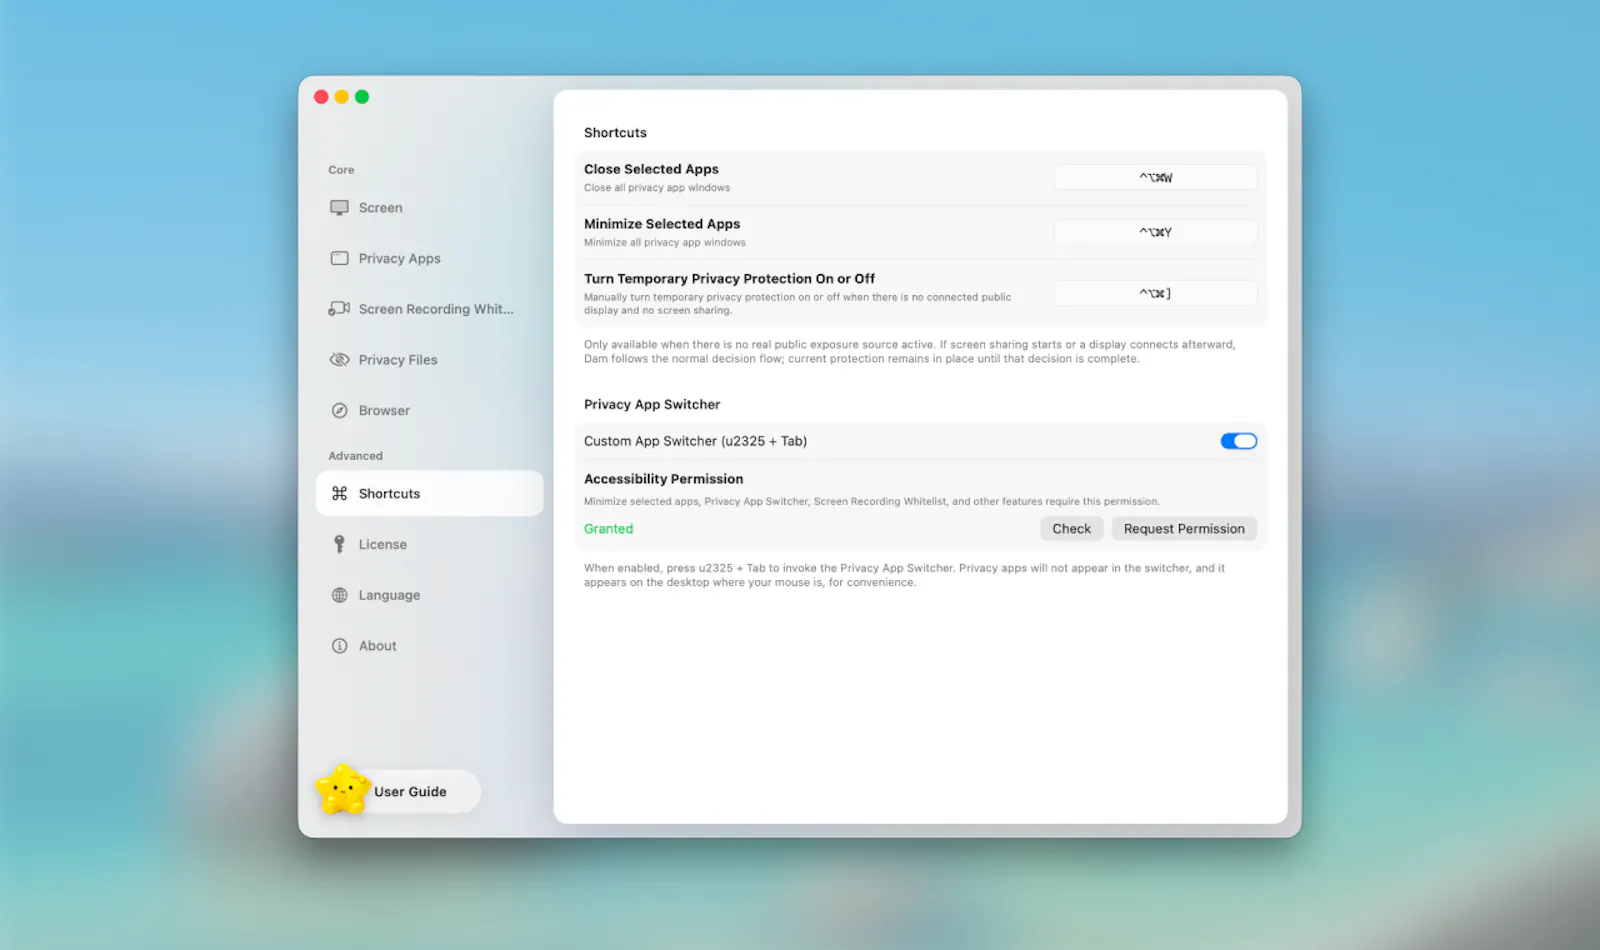Click the Browser compass icon
Viewport: 1600px width, 950px height.
point(340,411)
